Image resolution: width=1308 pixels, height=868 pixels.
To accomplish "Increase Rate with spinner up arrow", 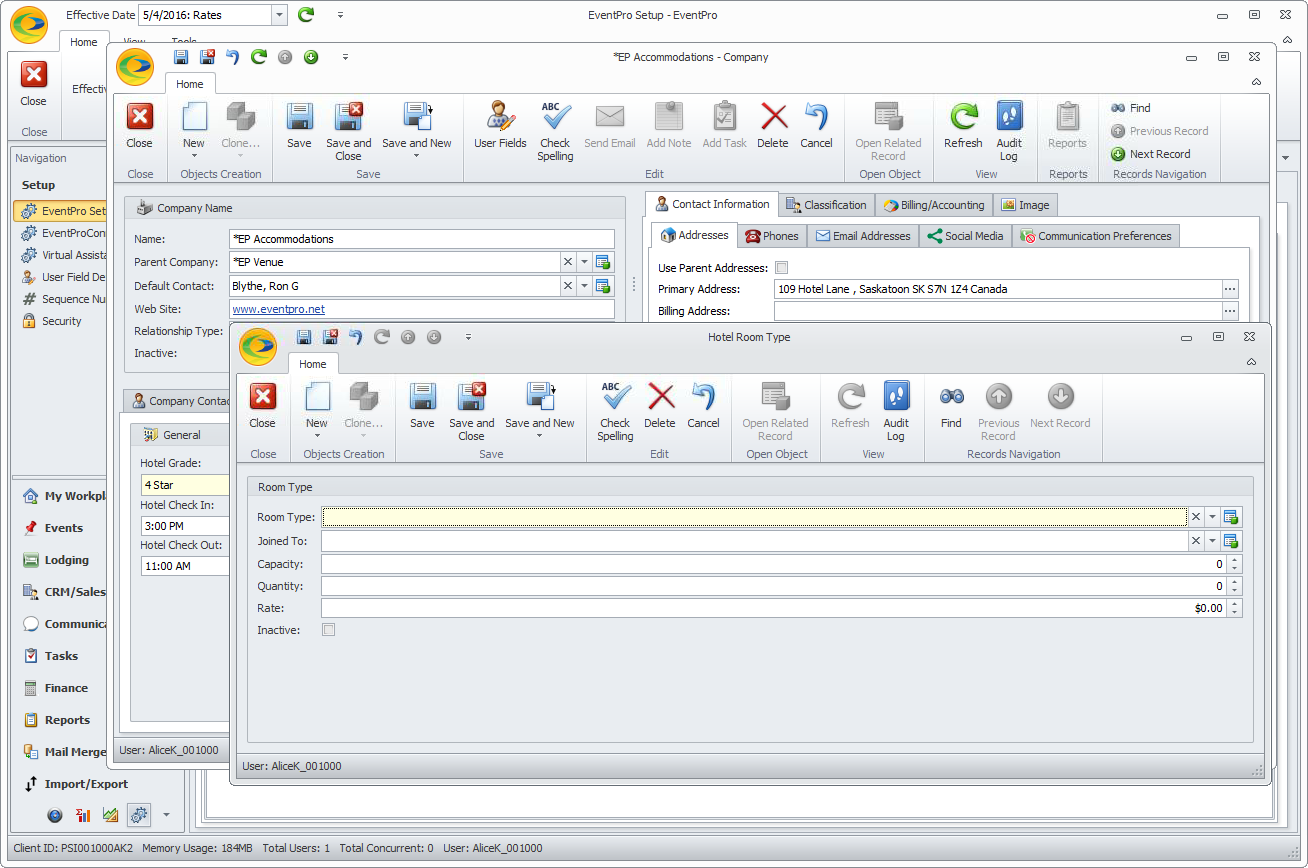I will coord(1235,604).
